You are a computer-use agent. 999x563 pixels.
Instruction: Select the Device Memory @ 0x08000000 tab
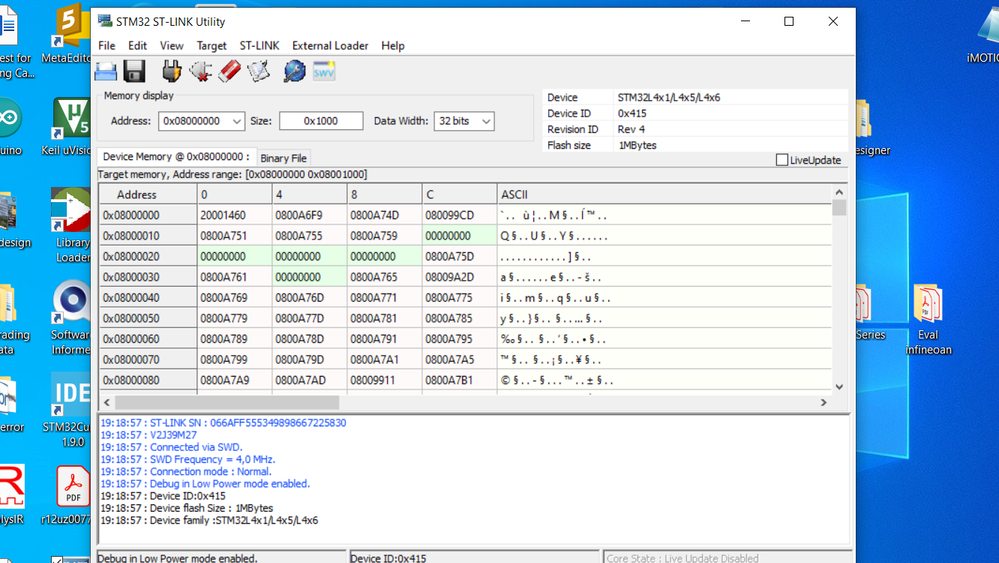pyautogui.click(x=176, y=157)
